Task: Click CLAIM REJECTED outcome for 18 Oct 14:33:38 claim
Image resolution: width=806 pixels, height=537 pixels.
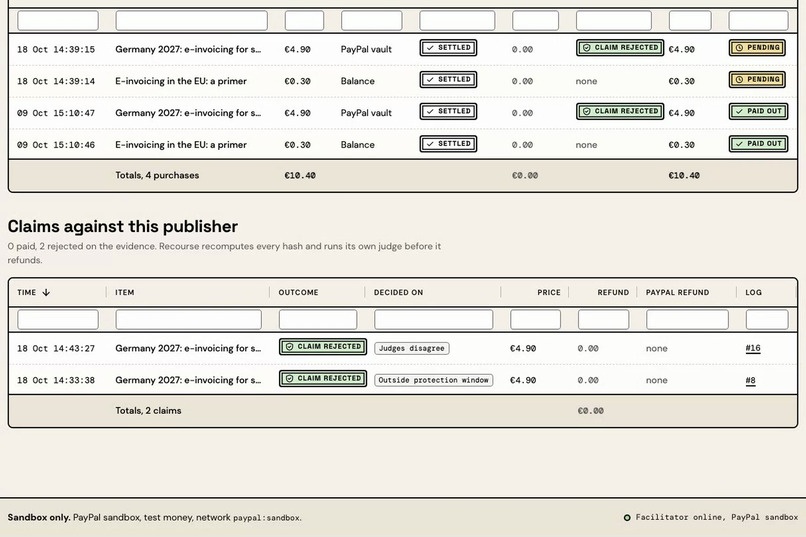Action: click(323, 379)
